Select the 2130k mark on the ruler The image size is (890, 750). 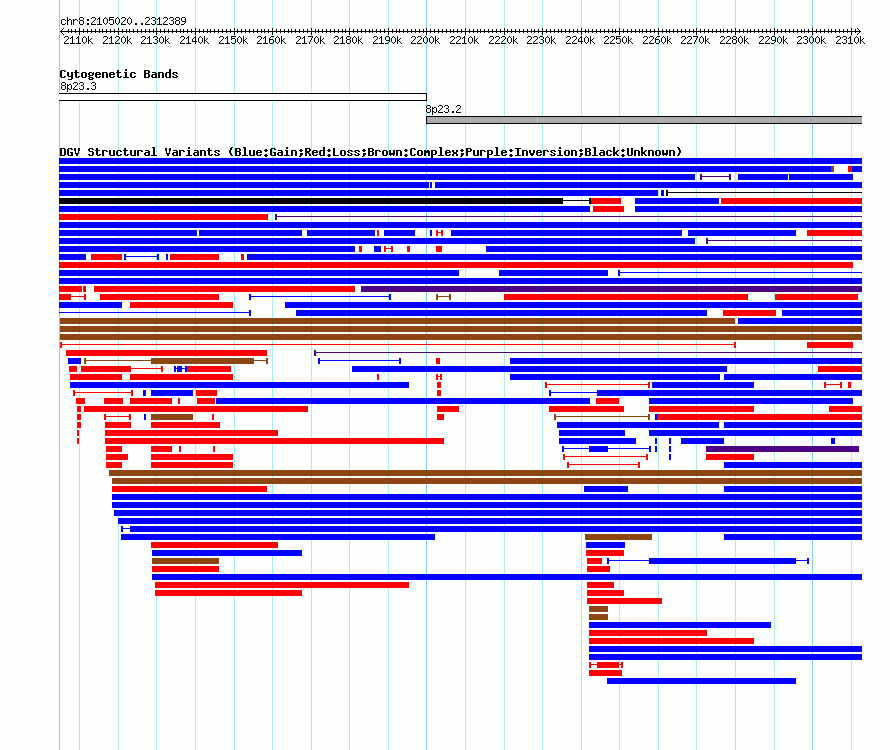coord(155,40)
